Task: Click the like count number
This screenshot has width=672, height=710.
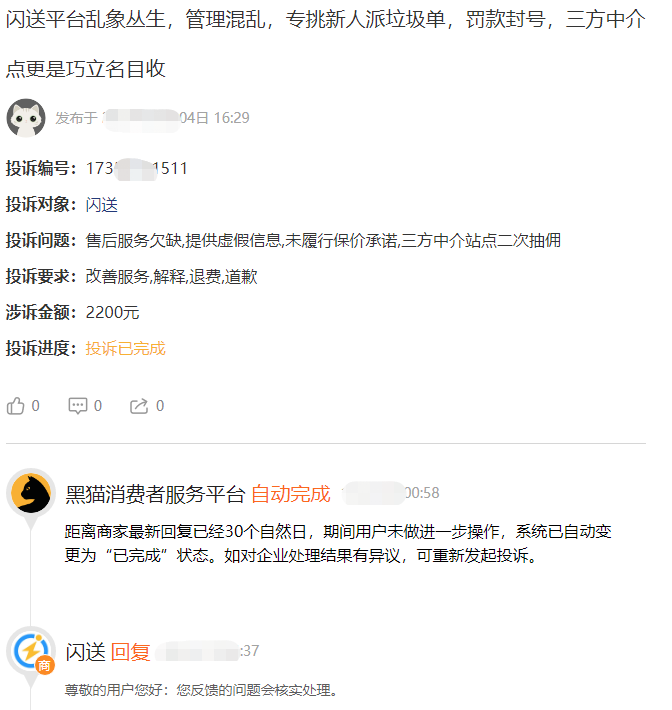Action: (x=35, y=406)
